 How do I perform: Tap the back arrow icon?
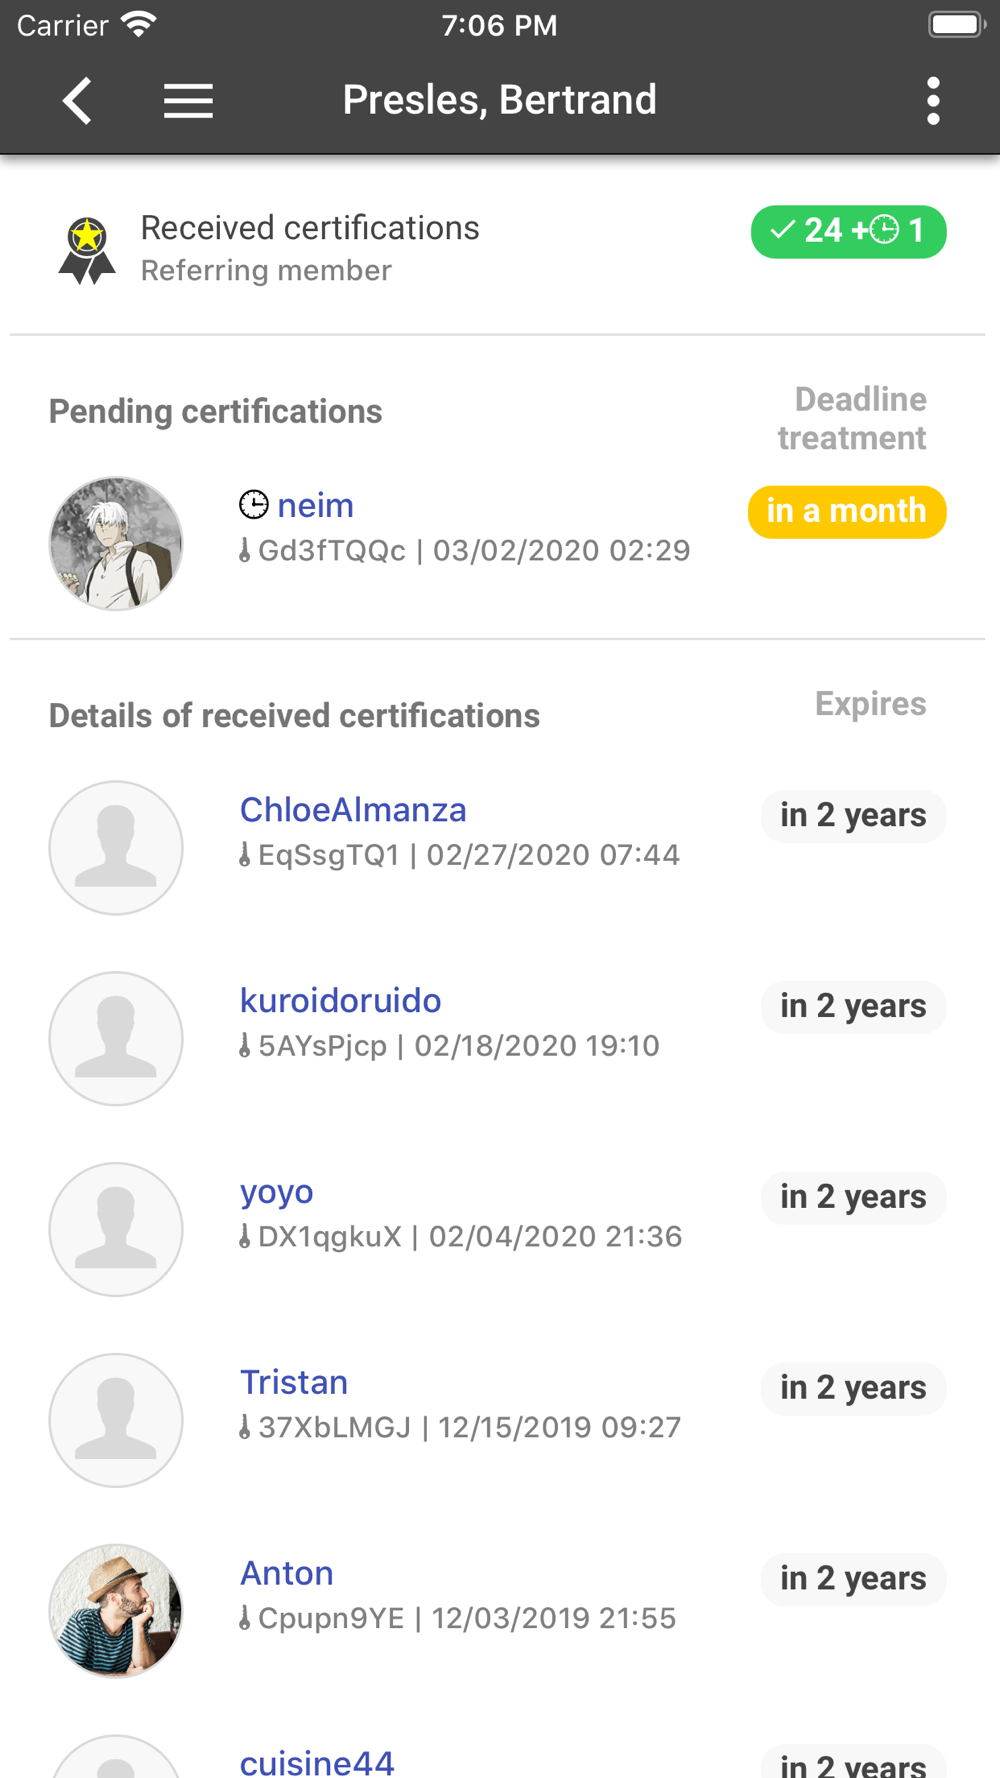(77, 101)
